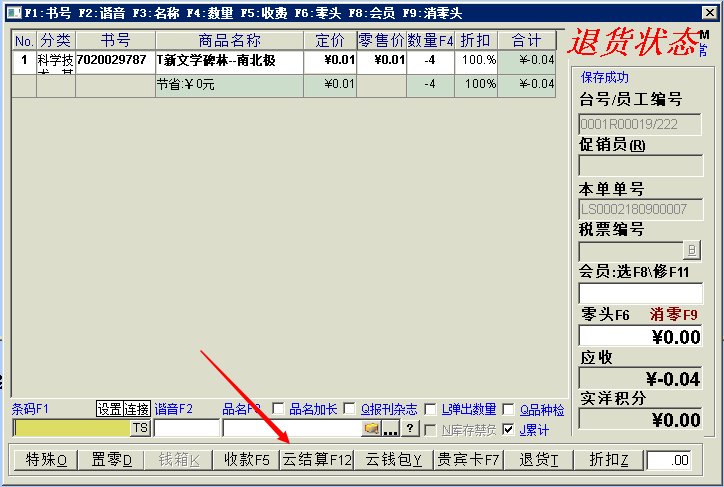This screenshot has width=724, height=487.
Task: Select the 书号 column header
Action: [115, 40]
